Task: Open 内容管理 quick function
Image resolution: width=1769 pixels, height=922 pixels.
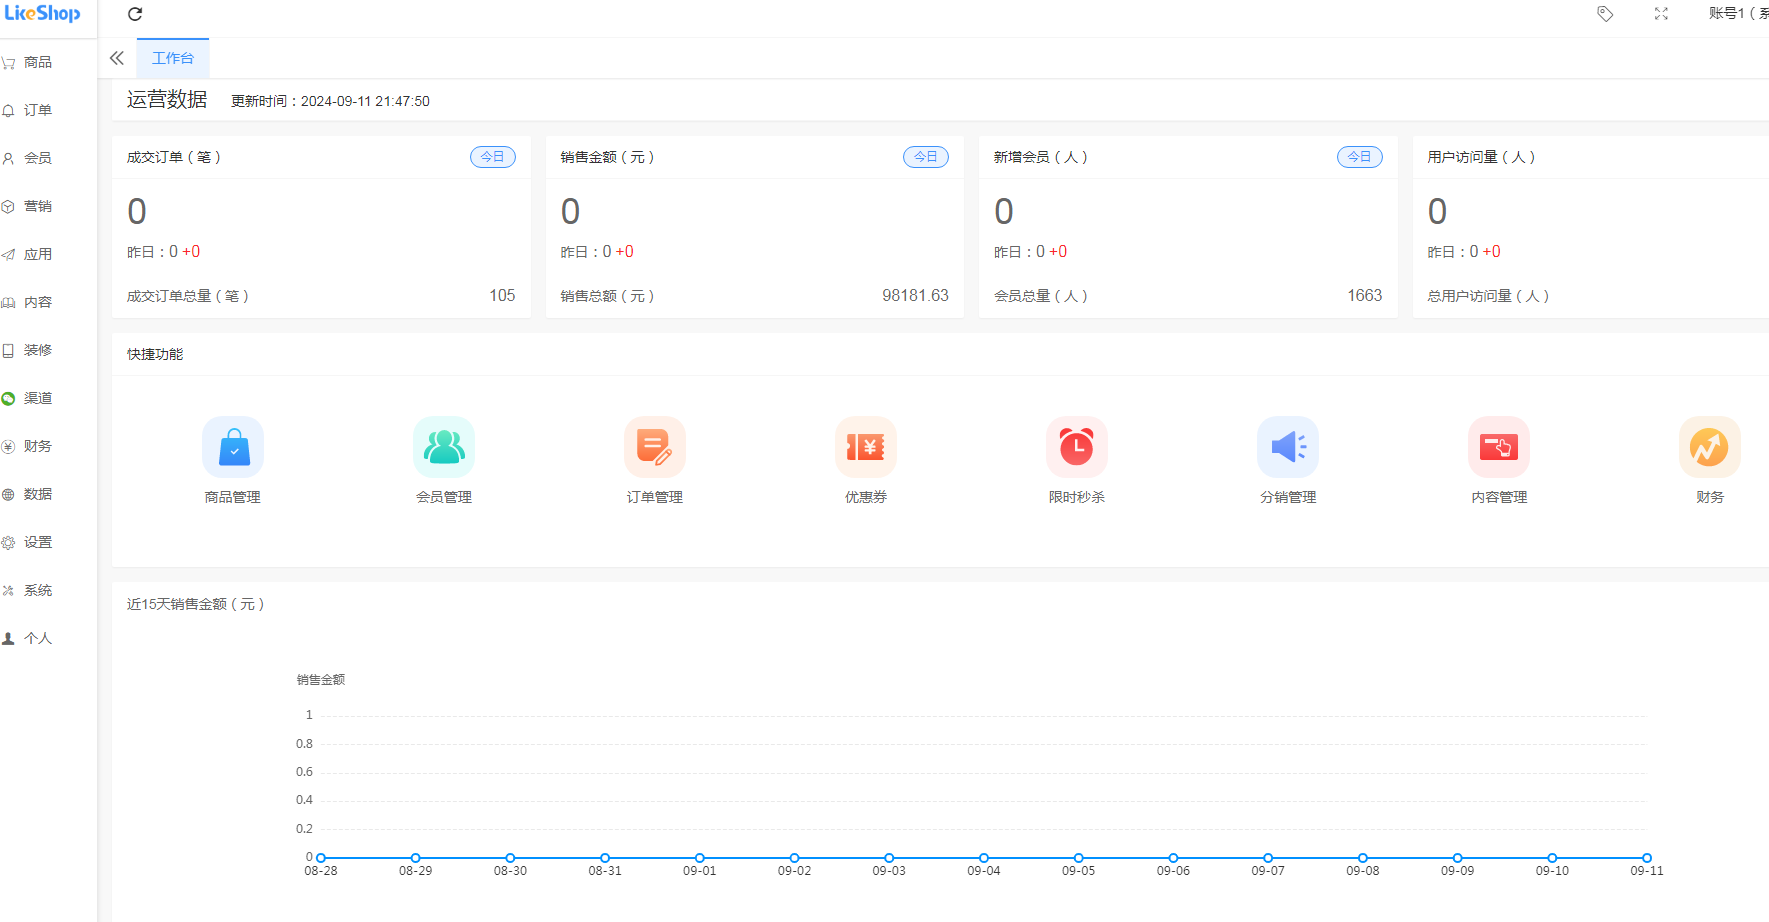Action: coord(1499,447)
